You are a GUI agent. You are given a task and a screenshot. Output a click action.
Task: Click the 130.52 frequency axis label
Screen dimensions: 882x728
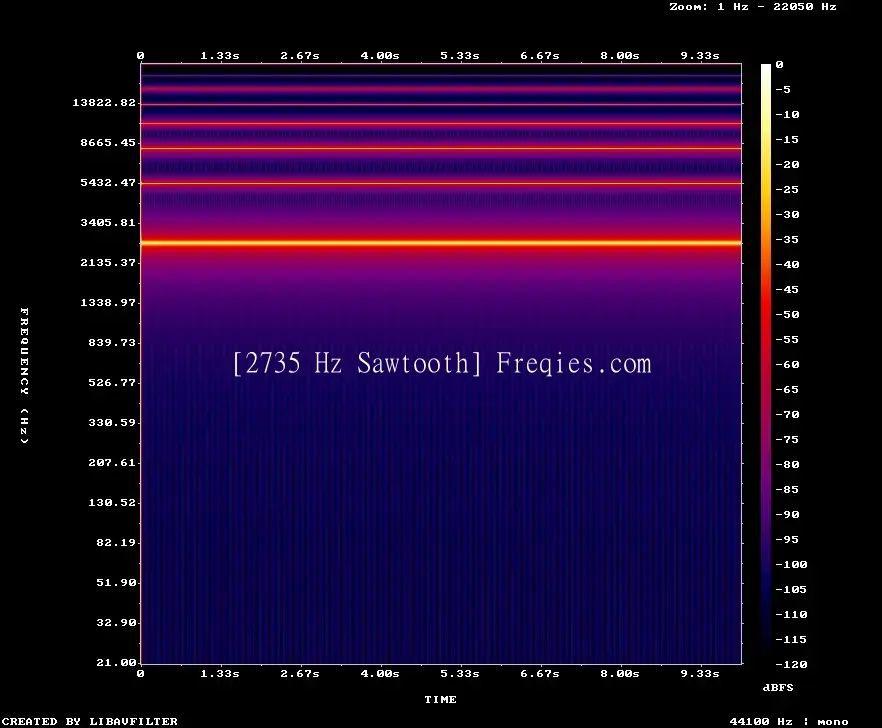pyautogui.click(x=112, y=502)
